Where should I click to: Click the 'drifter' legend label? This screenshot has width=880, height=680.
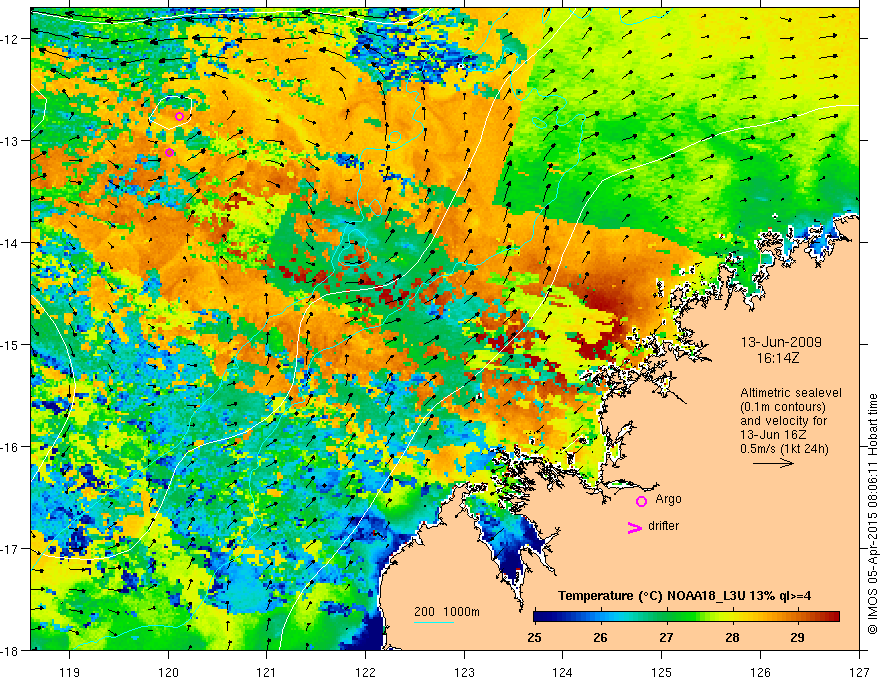(663, 526)
